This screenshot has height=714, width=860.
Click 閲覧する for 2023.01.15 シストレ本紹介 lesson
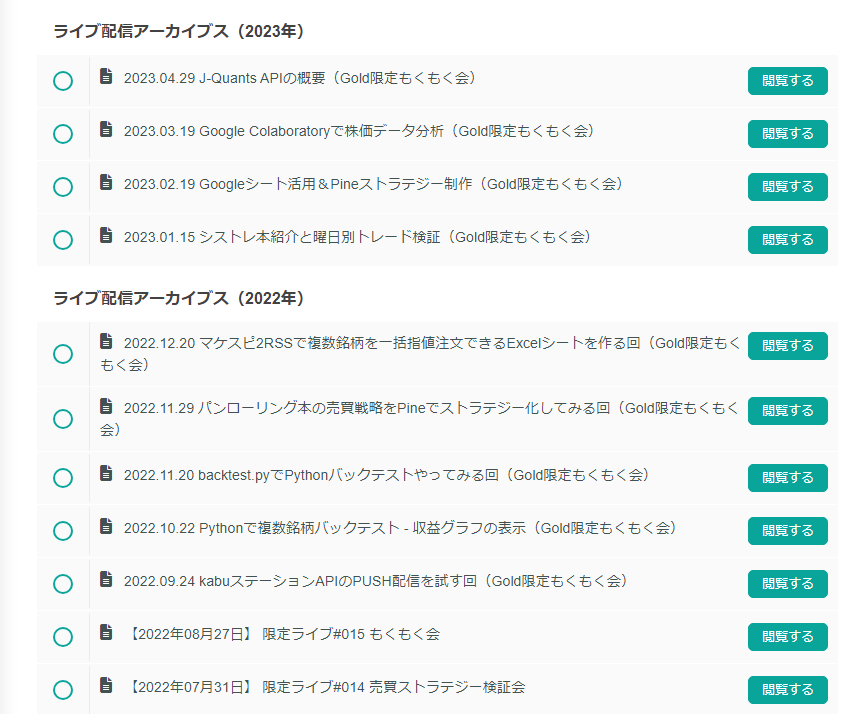[788, 240]
